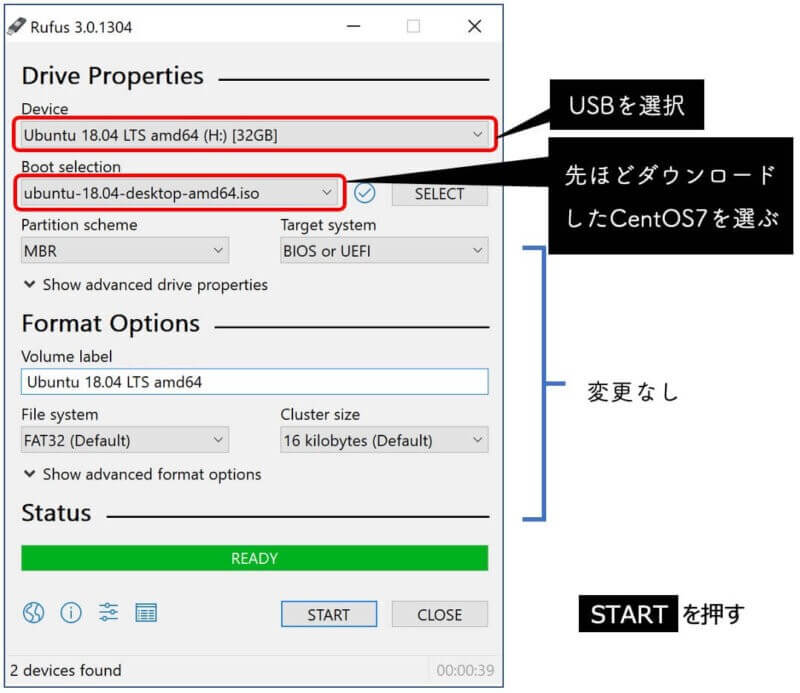The height and width of the screenshot is (693, 800).
Task: Click the Rufus USB icon in title bar
Action: point(16,27)
